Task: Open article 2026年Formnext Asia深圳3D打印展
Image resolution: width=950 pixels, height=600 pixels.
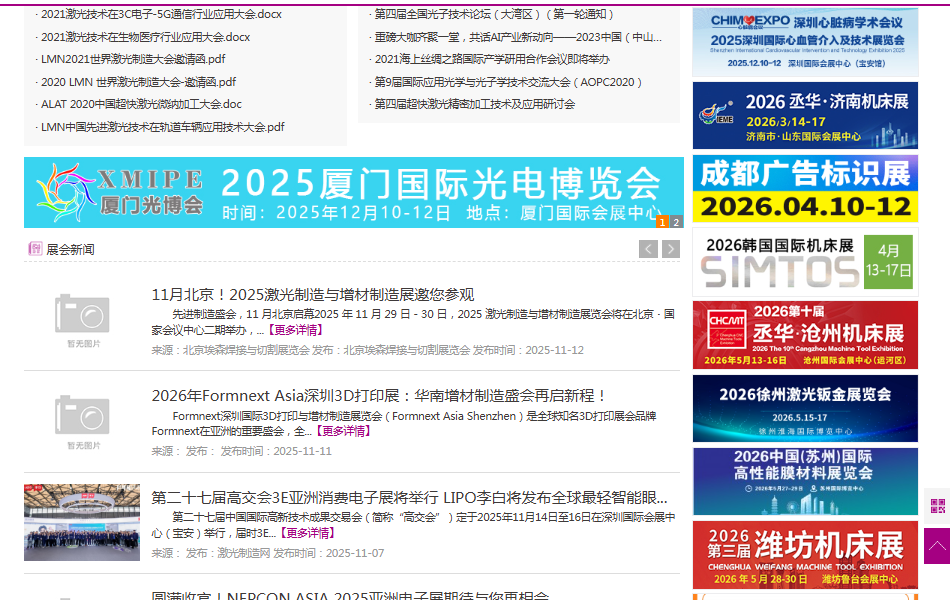Action: click(379, 396)
